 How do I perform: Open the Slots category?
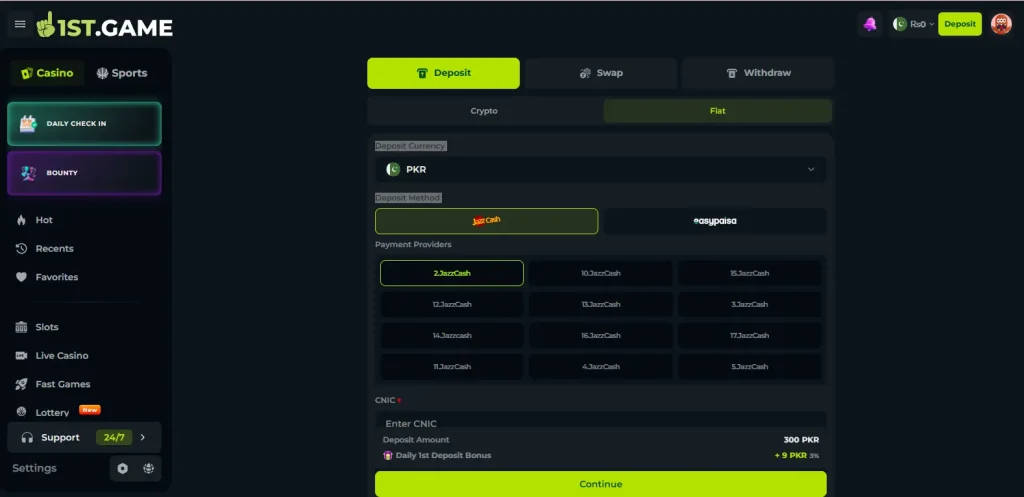(47, 327)
